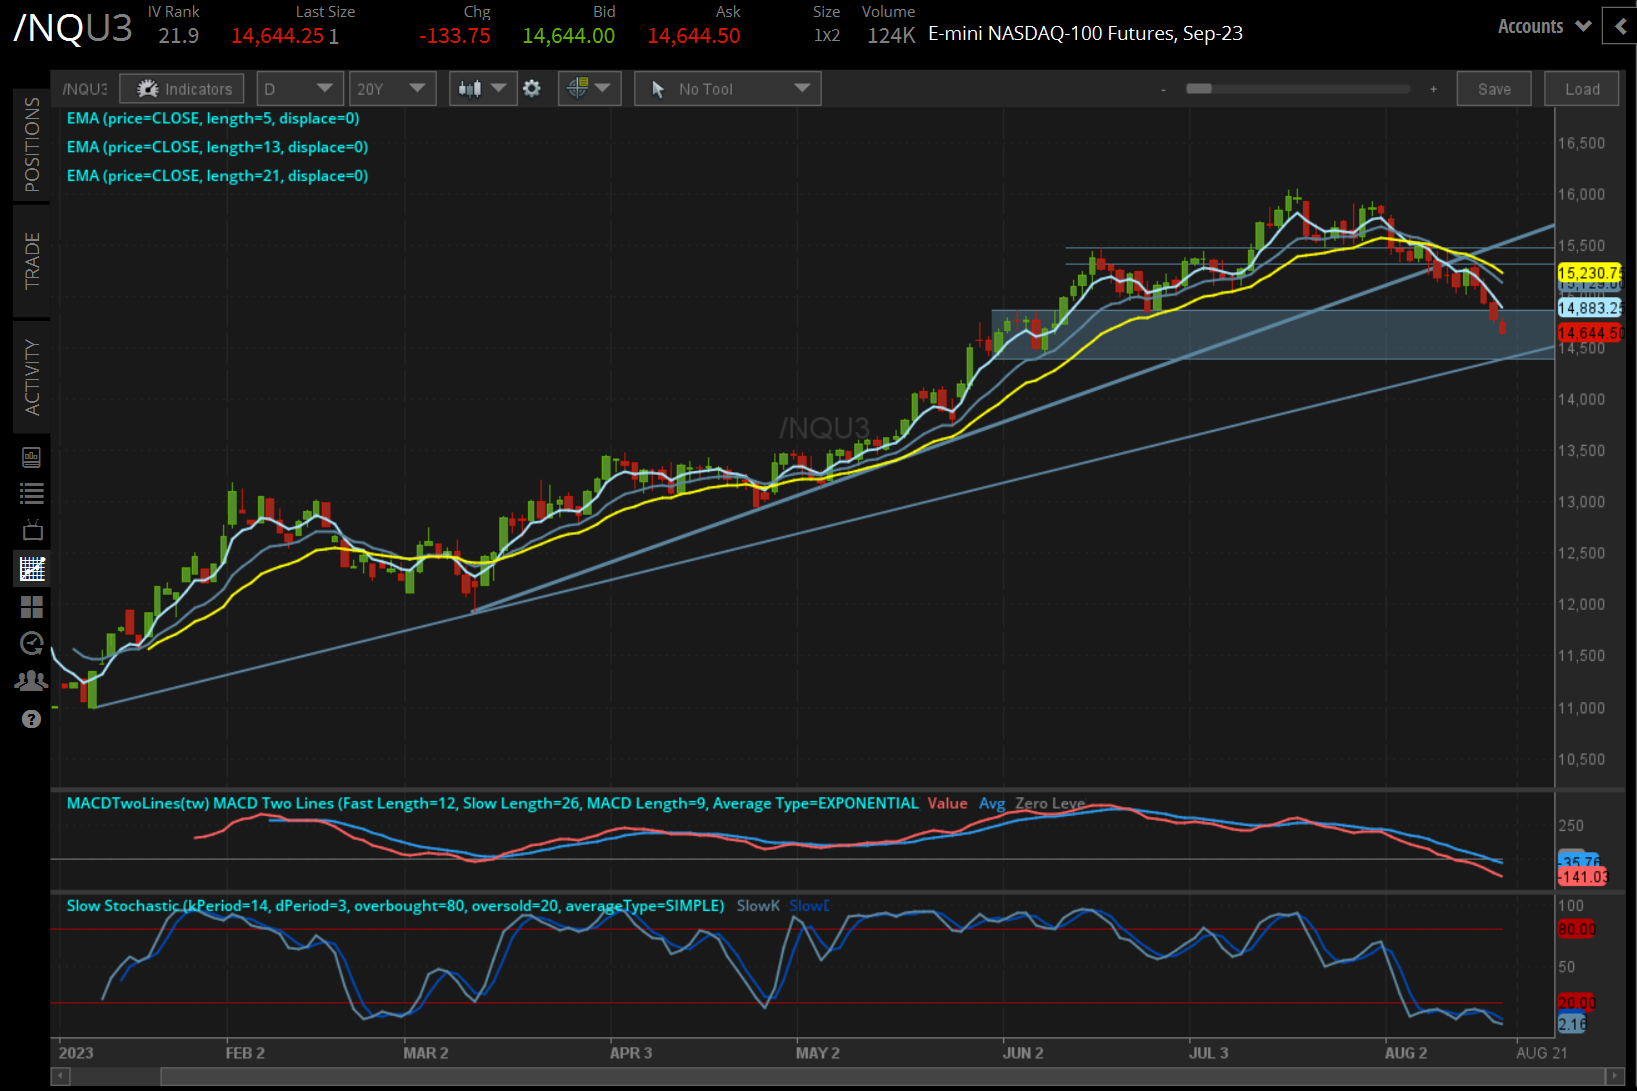Open OnDemand playback clock icon
The image size is (1637, 1091).
(31, 643)
